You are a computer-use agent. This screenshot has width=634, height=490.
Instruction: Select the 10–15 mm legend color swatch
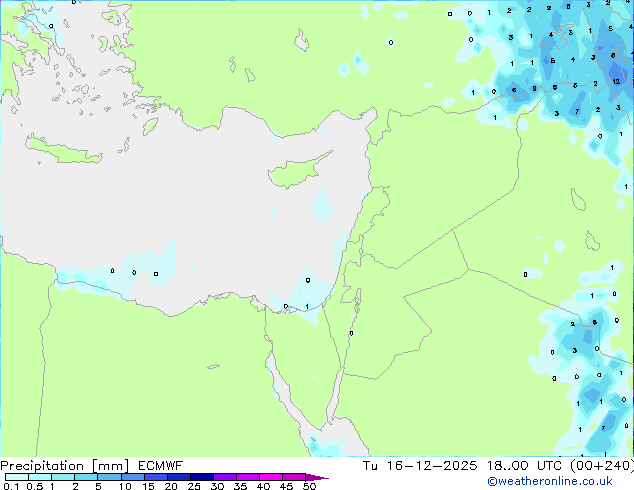point(132,477)
